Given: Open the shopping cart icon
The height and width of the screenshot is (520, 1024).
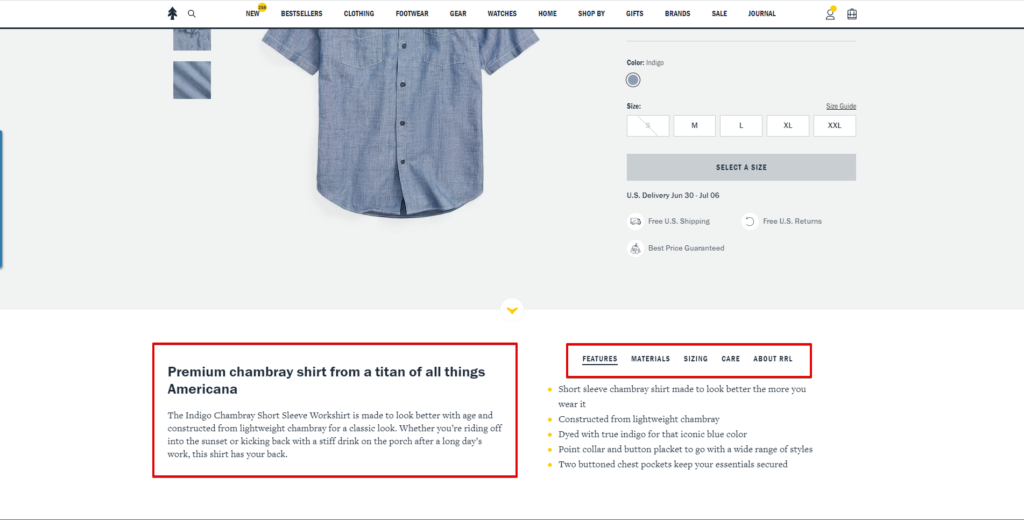Looking at the screenshot, I should click(852, 14).
